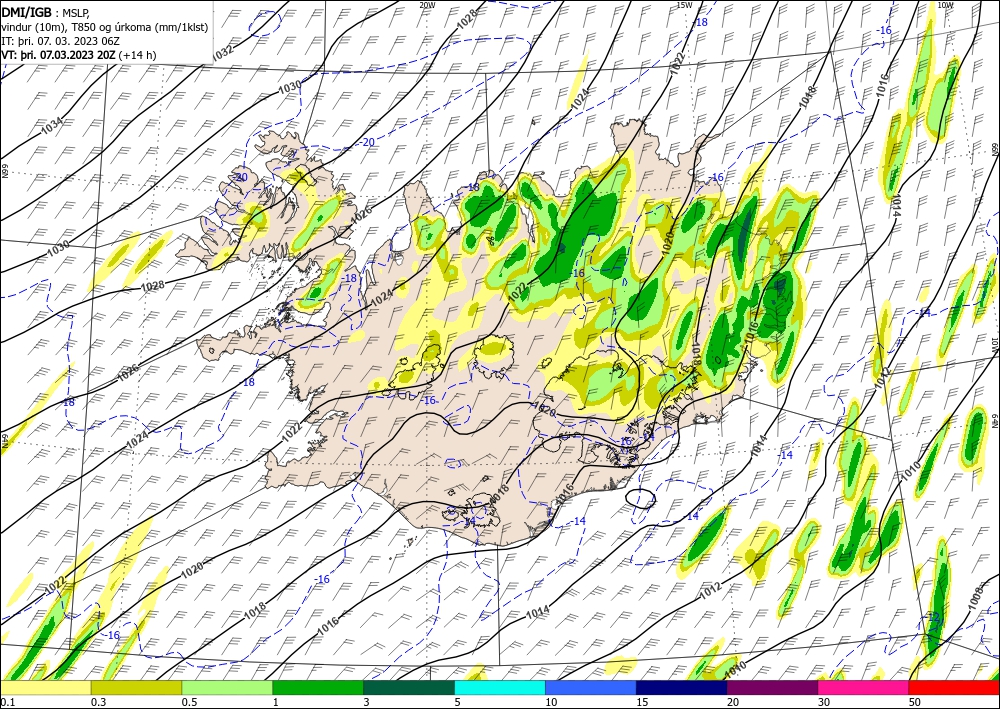
Task: Click the 'VT: þri. 07.03.2023 20Z' valid time line
Action: click(59, 55)
